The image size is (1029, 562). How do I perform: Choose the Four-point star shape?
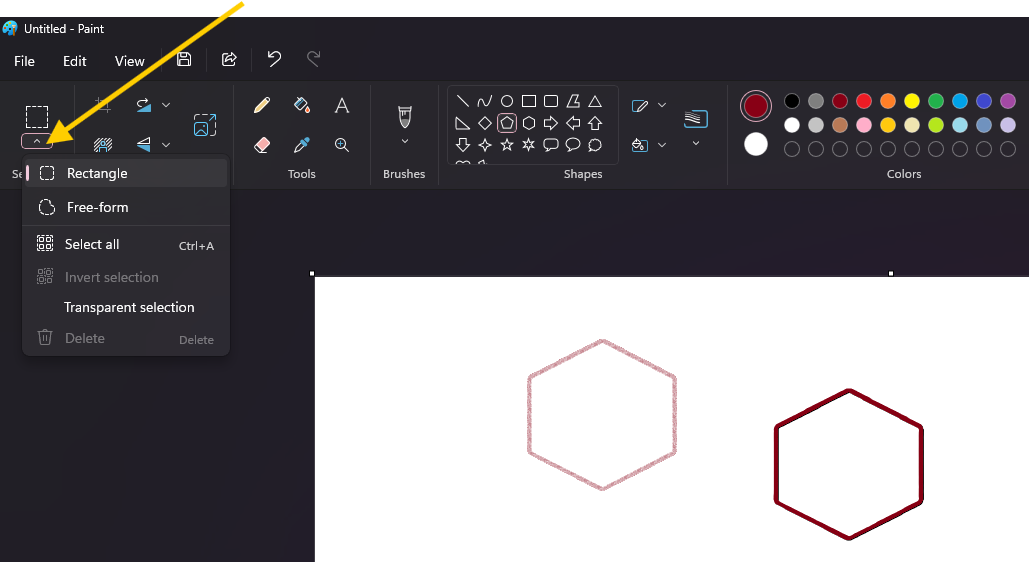[x=484, y=144]
